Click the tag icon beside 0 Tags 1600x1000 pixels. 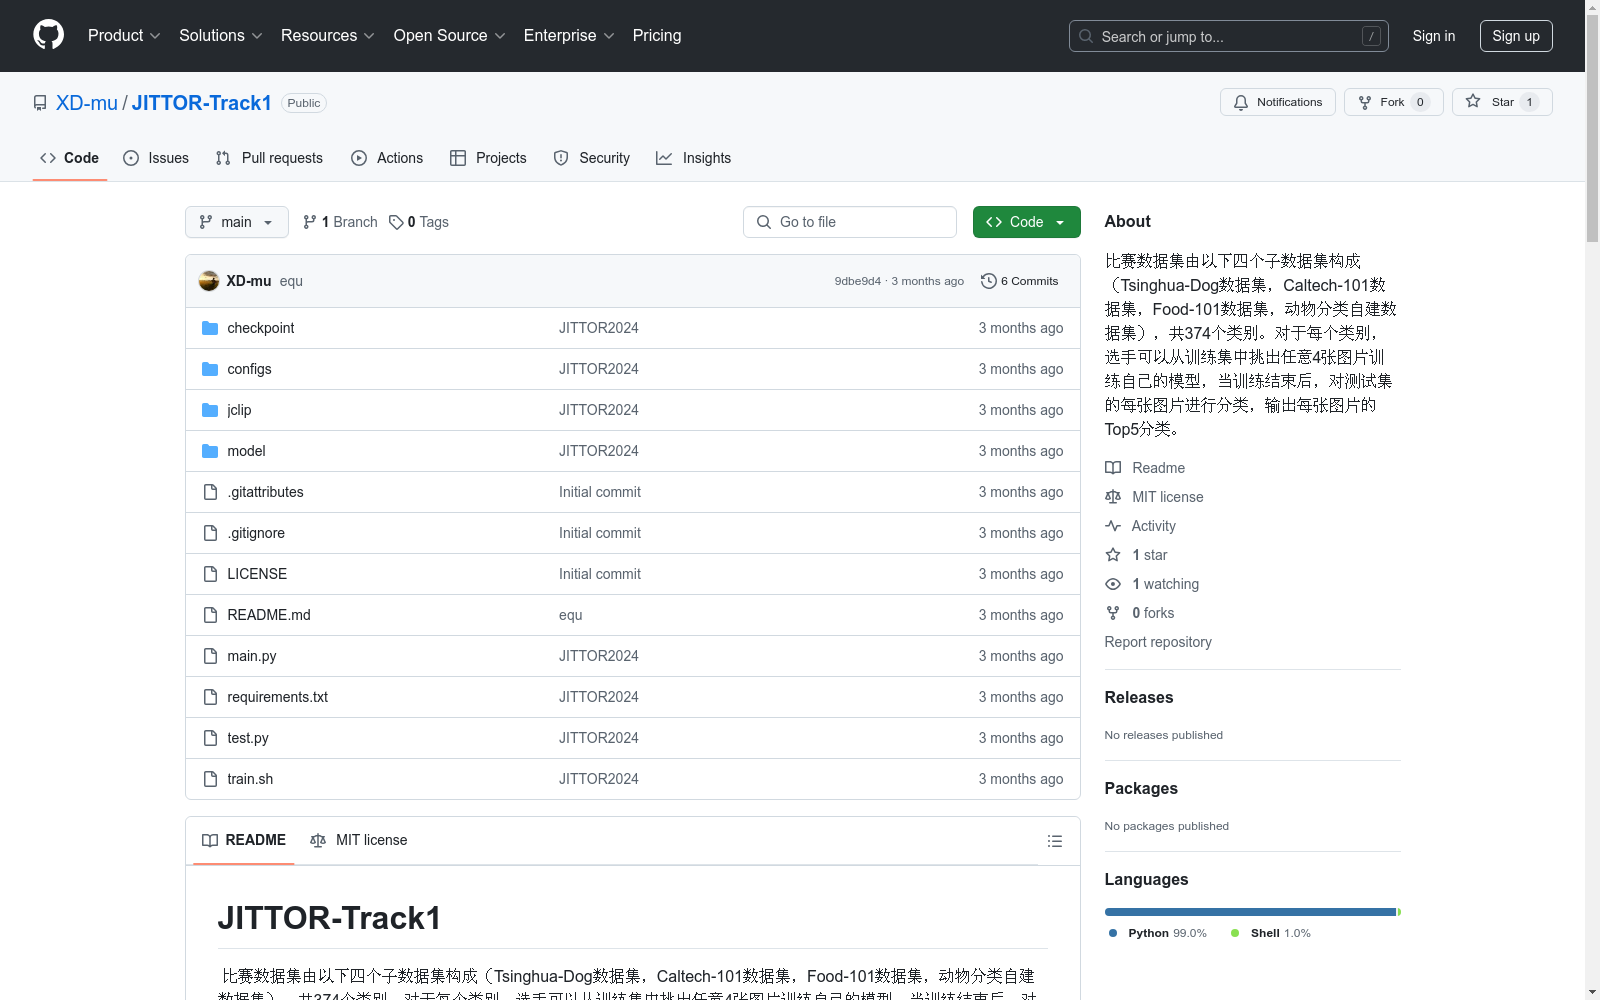[x=396, y=222]
